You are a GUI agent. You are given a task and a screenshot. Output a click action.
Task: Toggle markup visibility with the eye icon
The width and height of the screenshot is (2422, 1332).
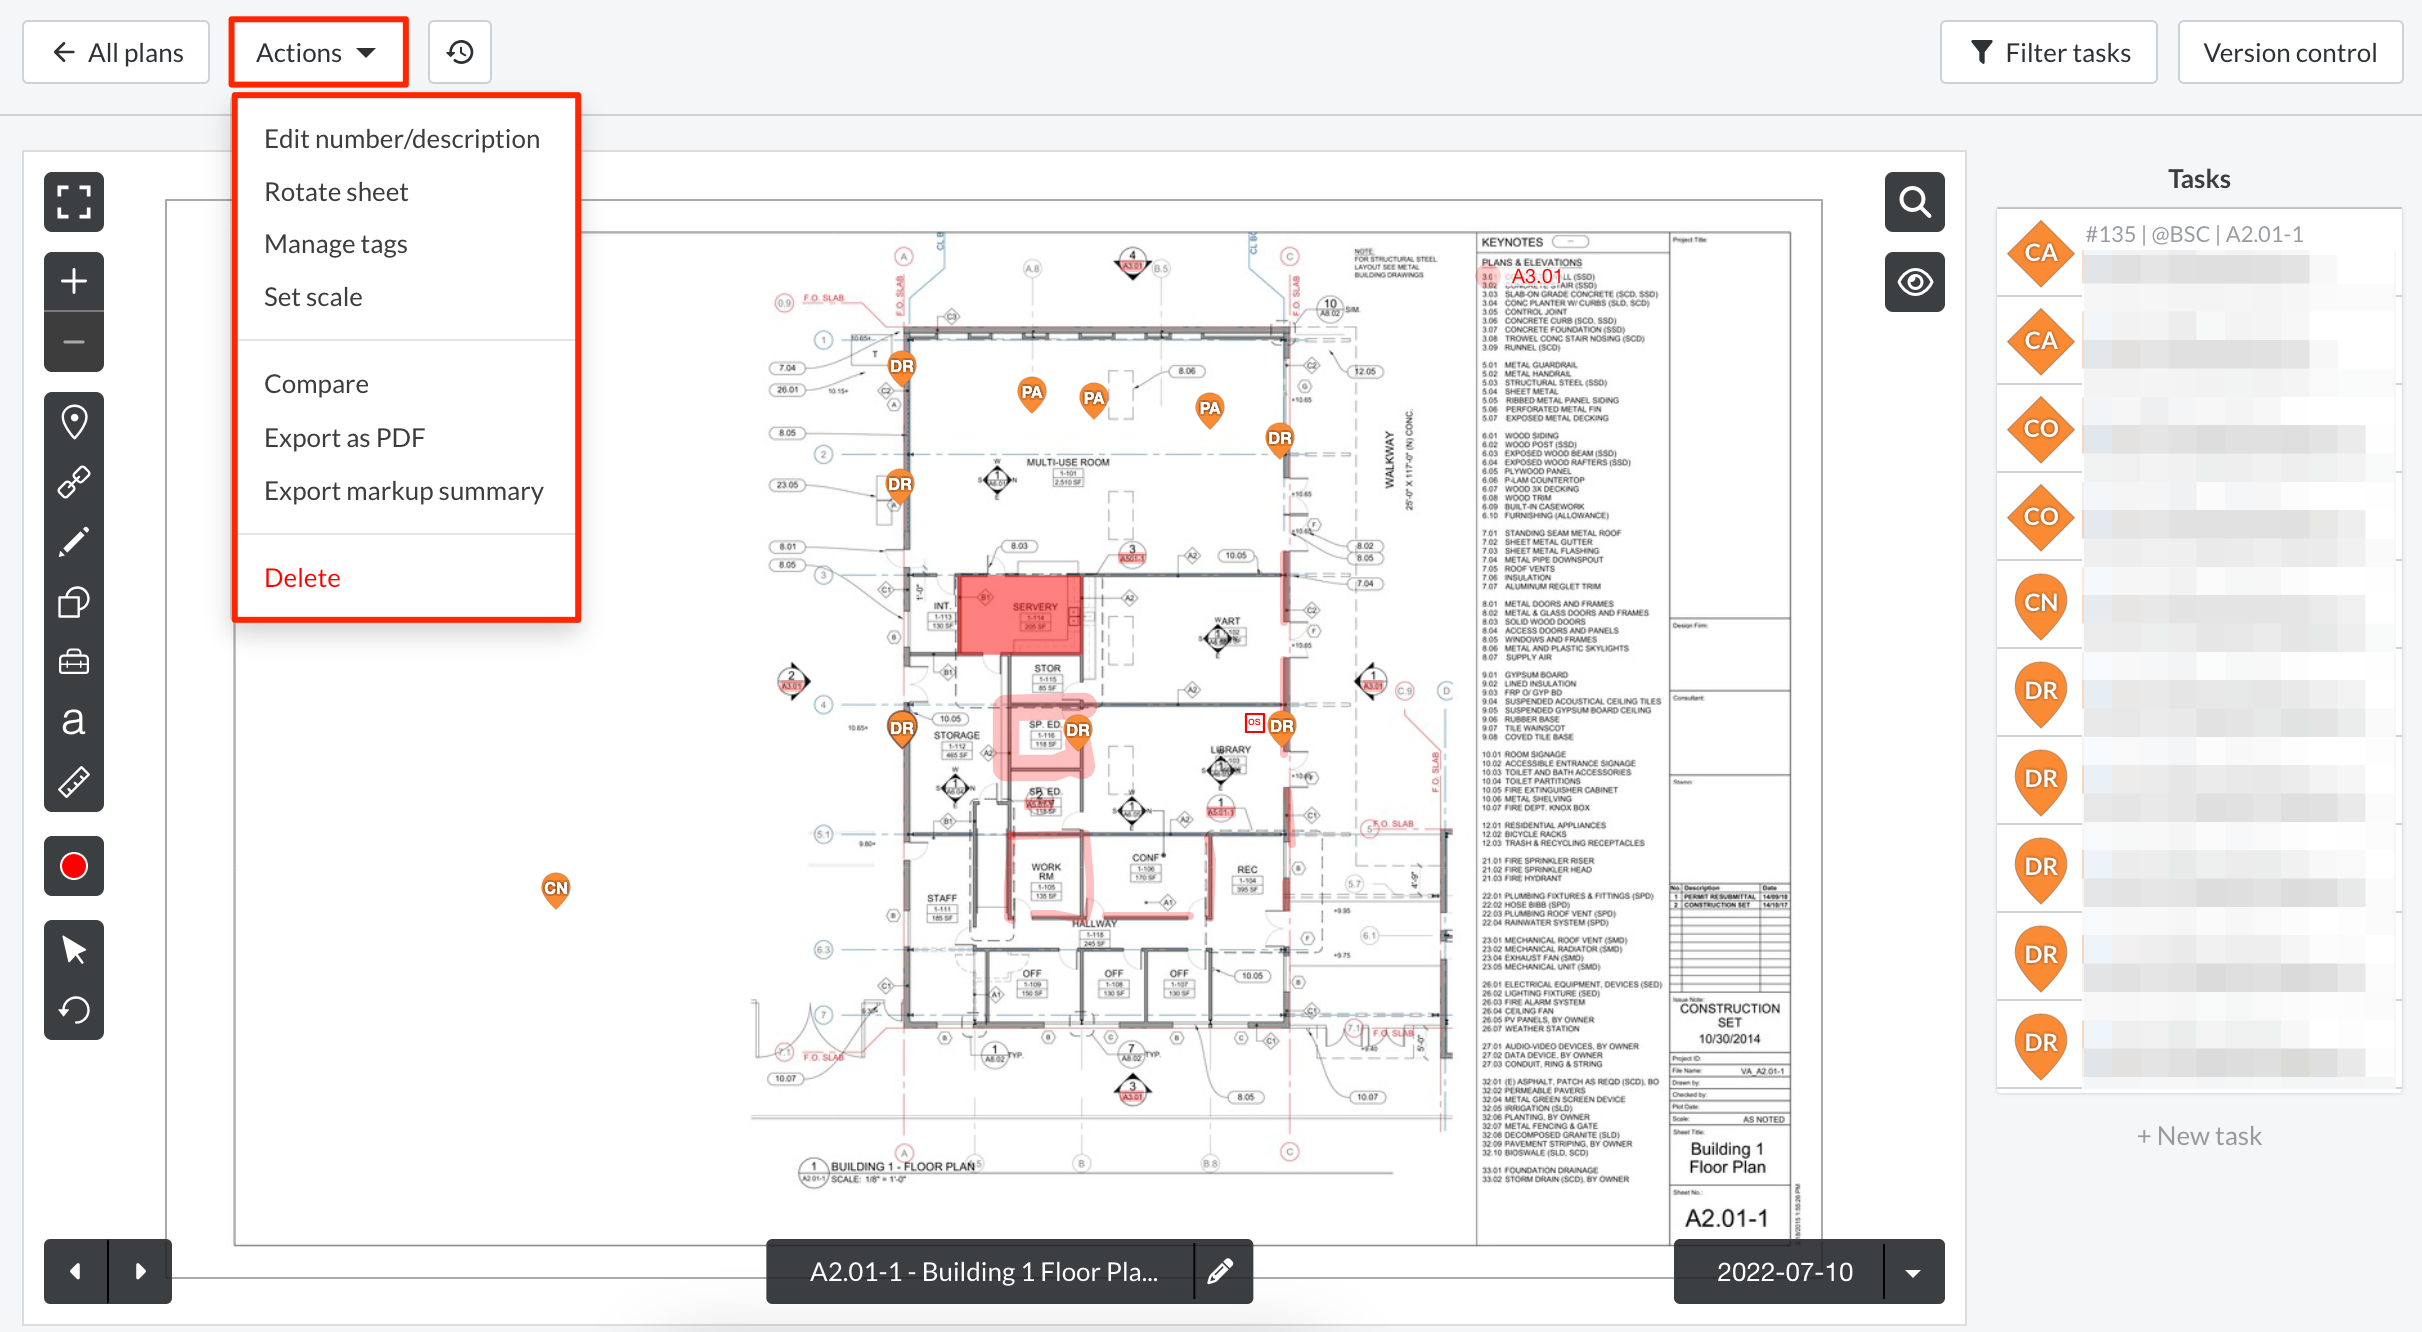point(1914,281)
